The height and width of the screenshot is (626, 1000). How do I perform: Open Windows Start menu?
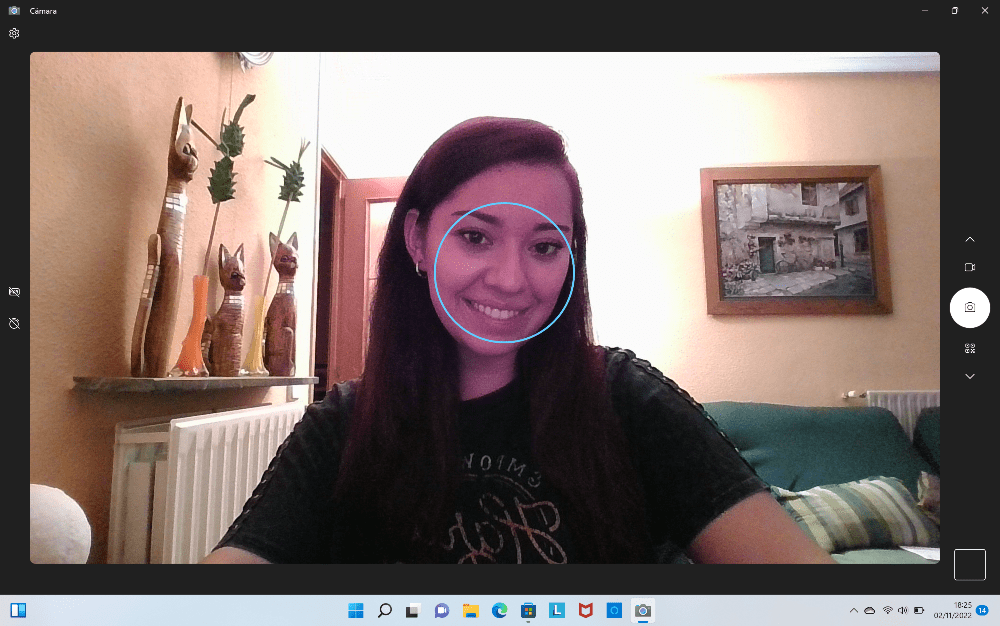[x=355, y=610]
